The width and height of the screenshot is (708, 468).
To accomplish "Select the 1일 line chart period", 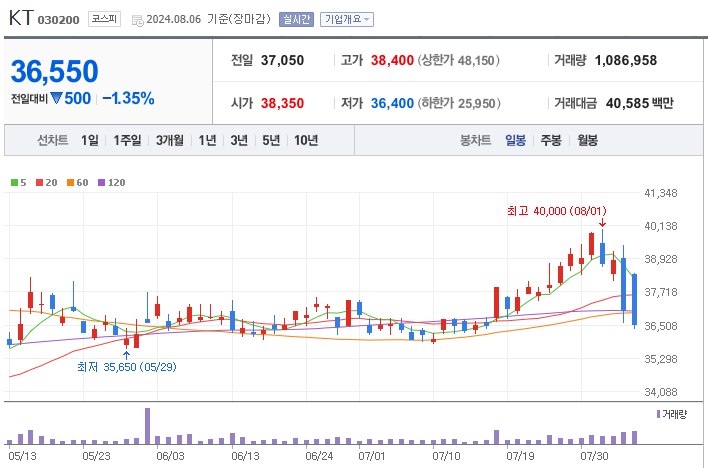I will click(x=90, y=140).
